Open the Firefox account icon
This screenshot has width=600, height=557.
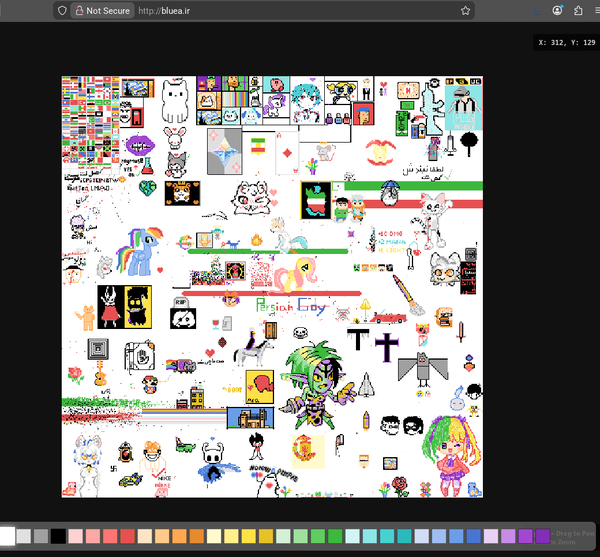[557, 10]
